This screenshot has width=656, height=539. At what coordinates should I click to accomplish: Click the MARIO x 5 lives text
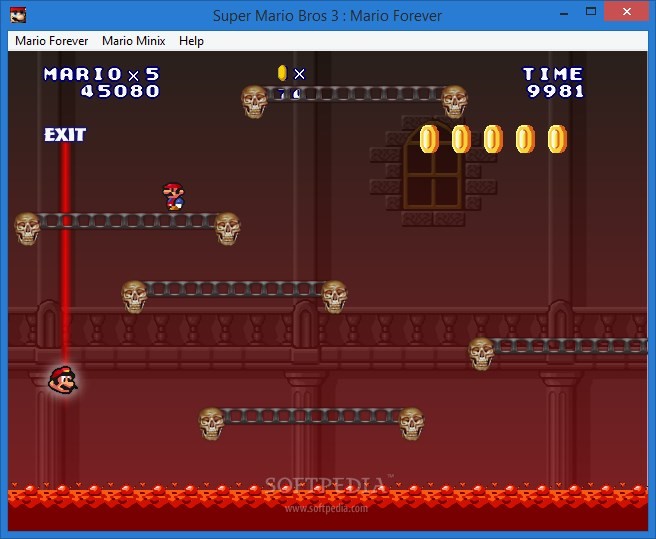(x=102, y=74)
